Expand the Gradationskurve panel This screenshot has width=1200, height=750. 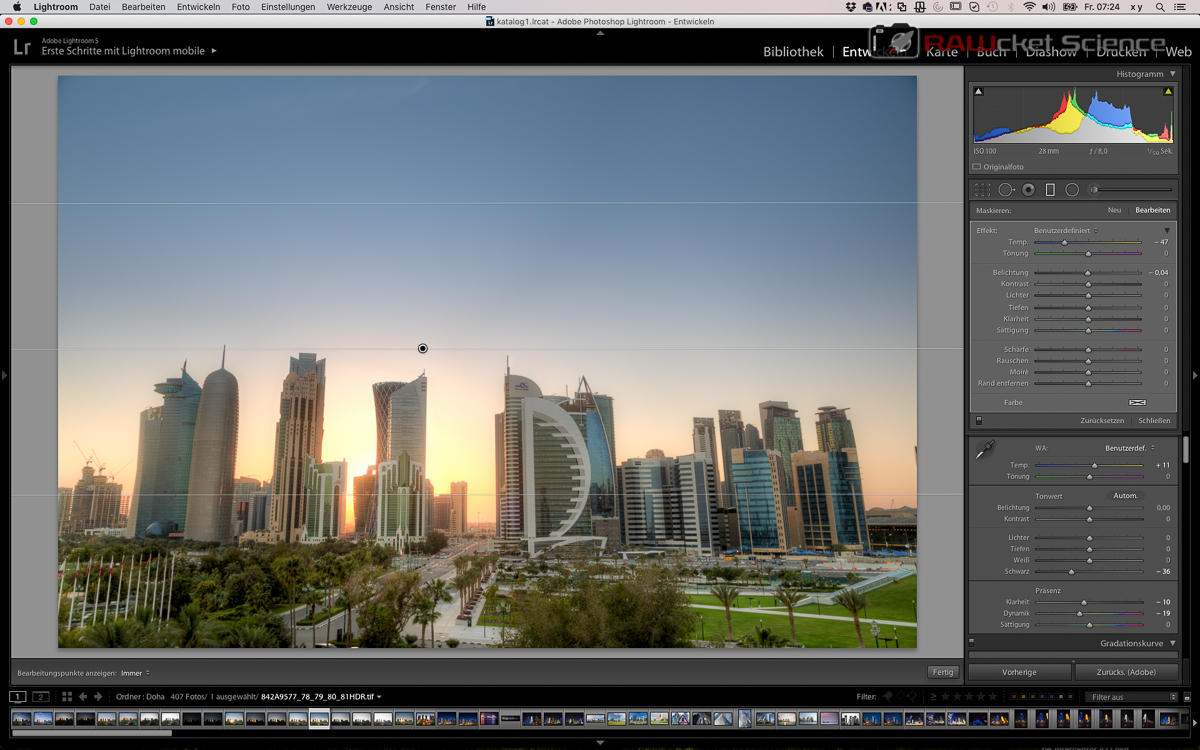click(x=1173, y=643)
